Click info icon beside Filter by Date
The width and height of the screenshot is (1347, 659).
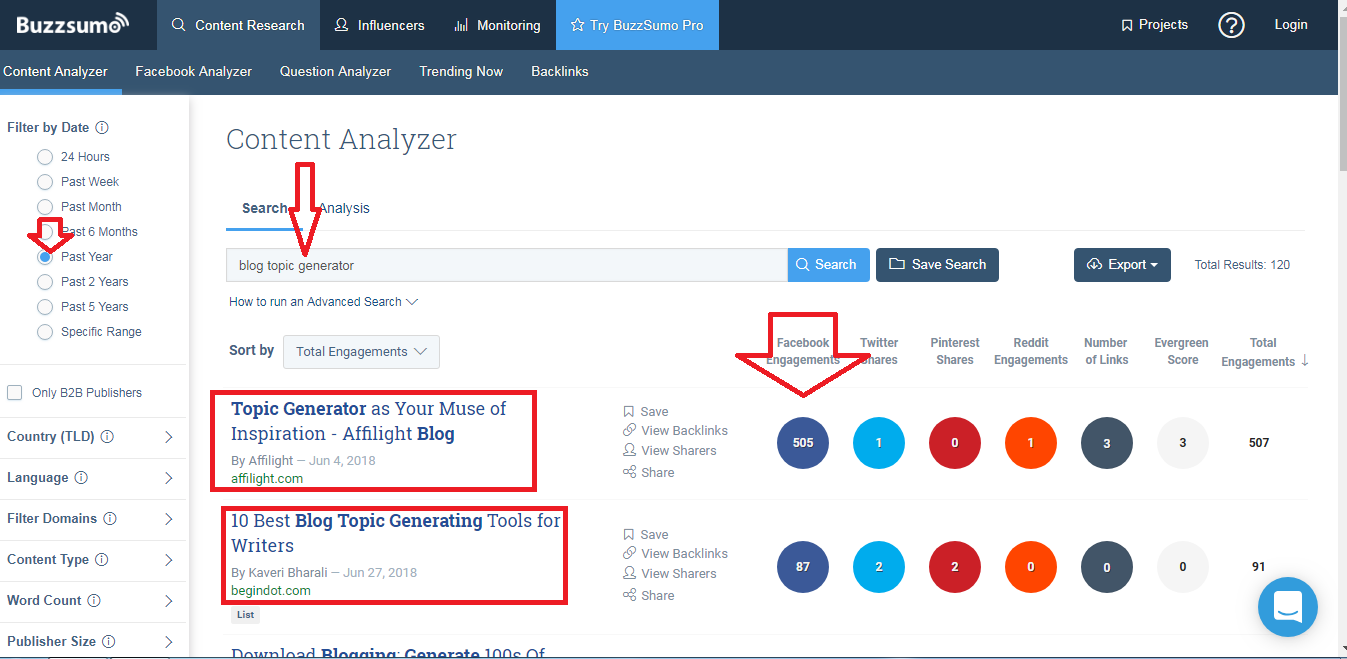click(x=102, y=128)
